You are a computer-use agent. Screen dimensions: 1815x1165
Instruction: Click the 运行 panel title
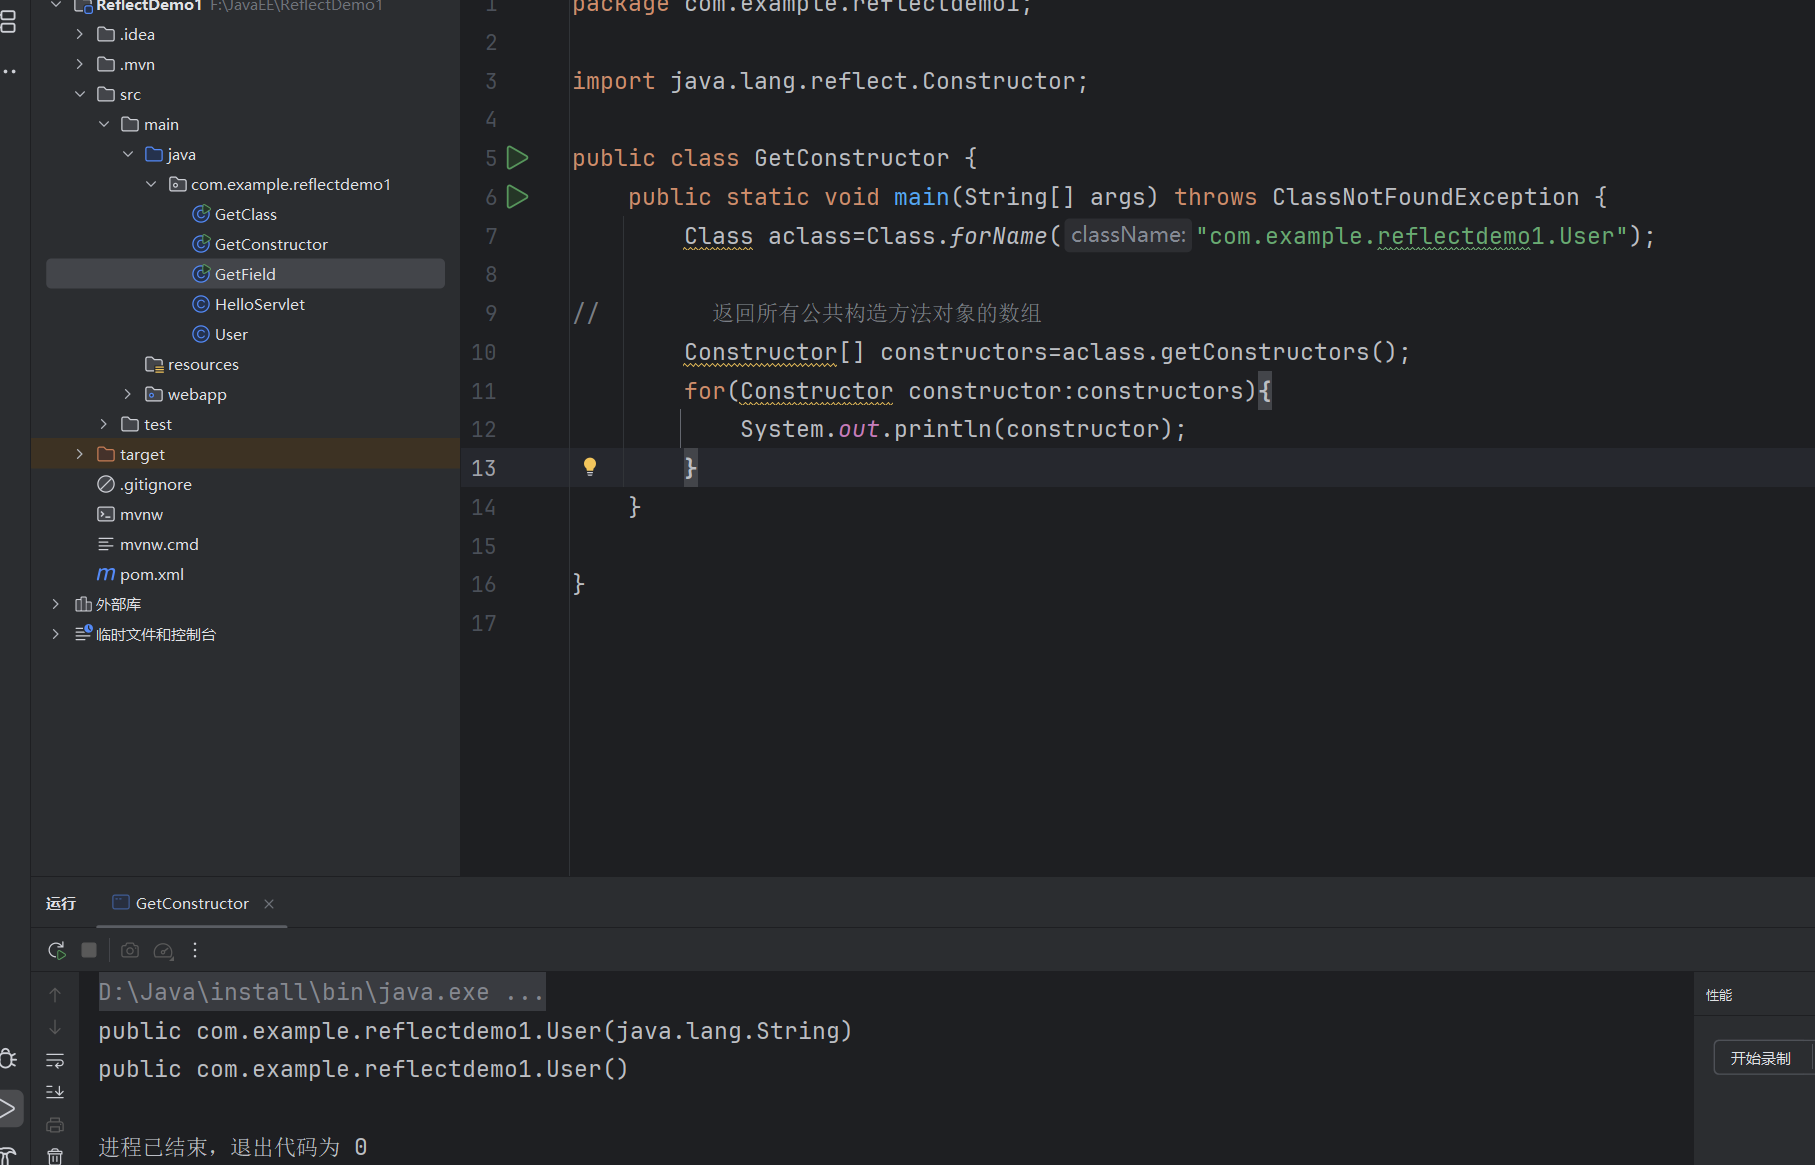coord(61,903)
